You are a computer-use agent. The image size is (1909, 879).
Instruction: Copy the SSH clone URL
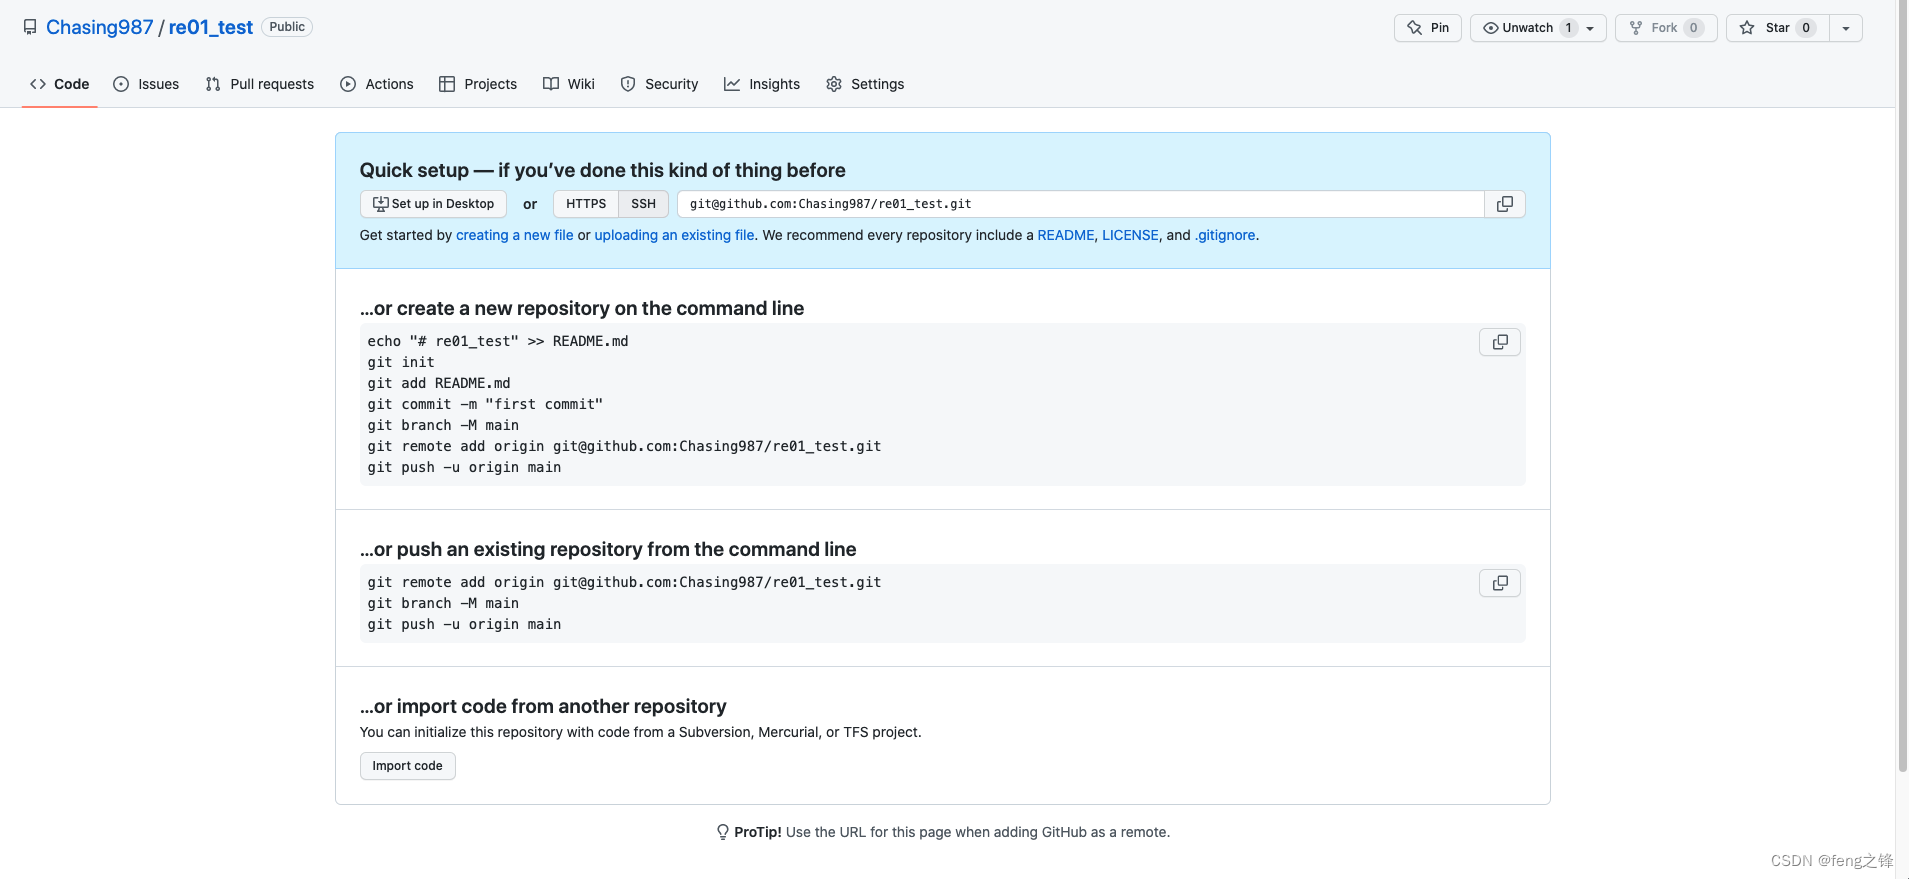pyautogui.click(x=1504, y=204)
